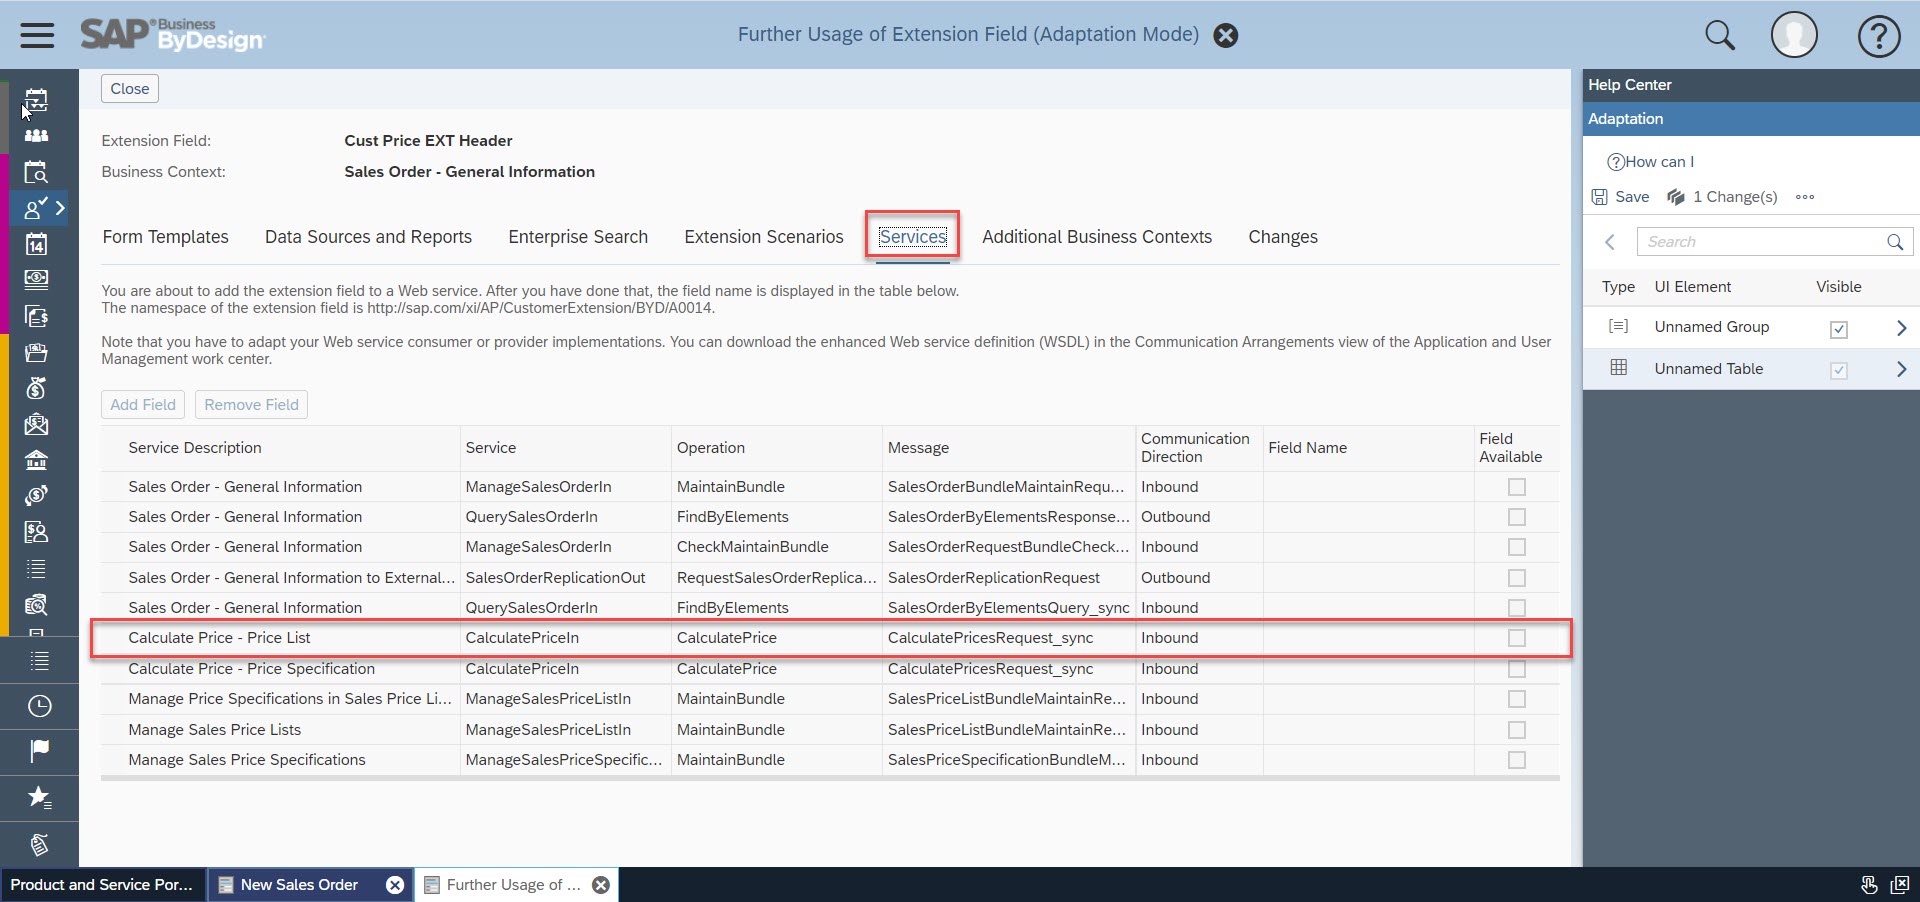Screen dimensions: 1920x902
Task: Open the hamburger navigation menu
Action: [x=37, y=35]
